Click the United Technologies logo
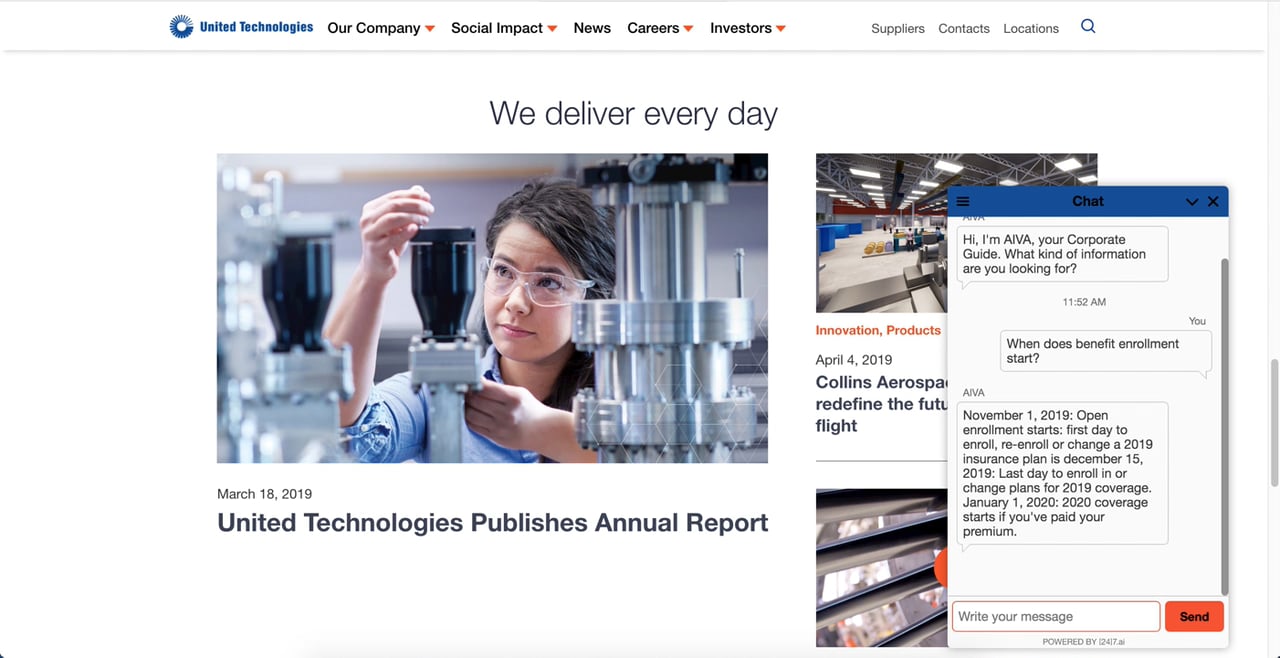The width and height of the screenshot is (1280, 658). [x=241, y=27]
